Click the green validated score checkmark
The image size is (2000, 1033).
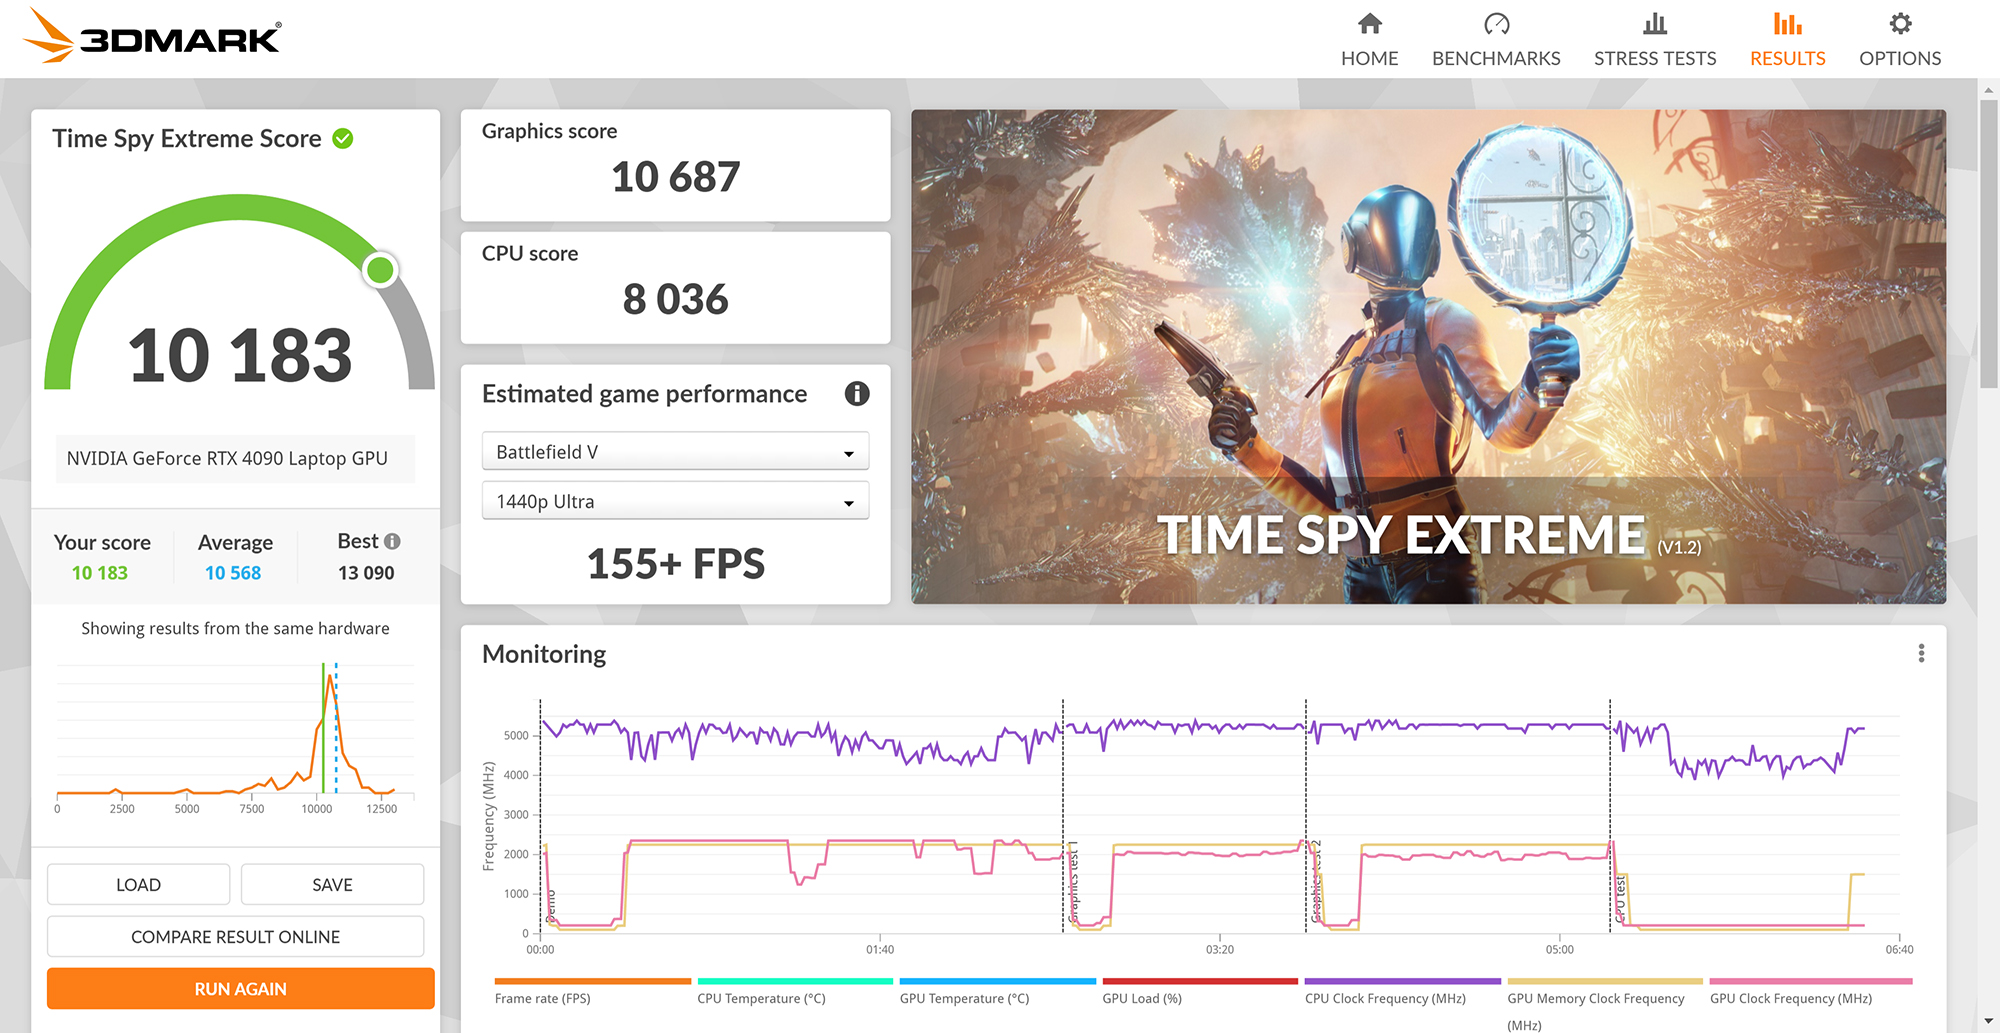pos(343,139)
